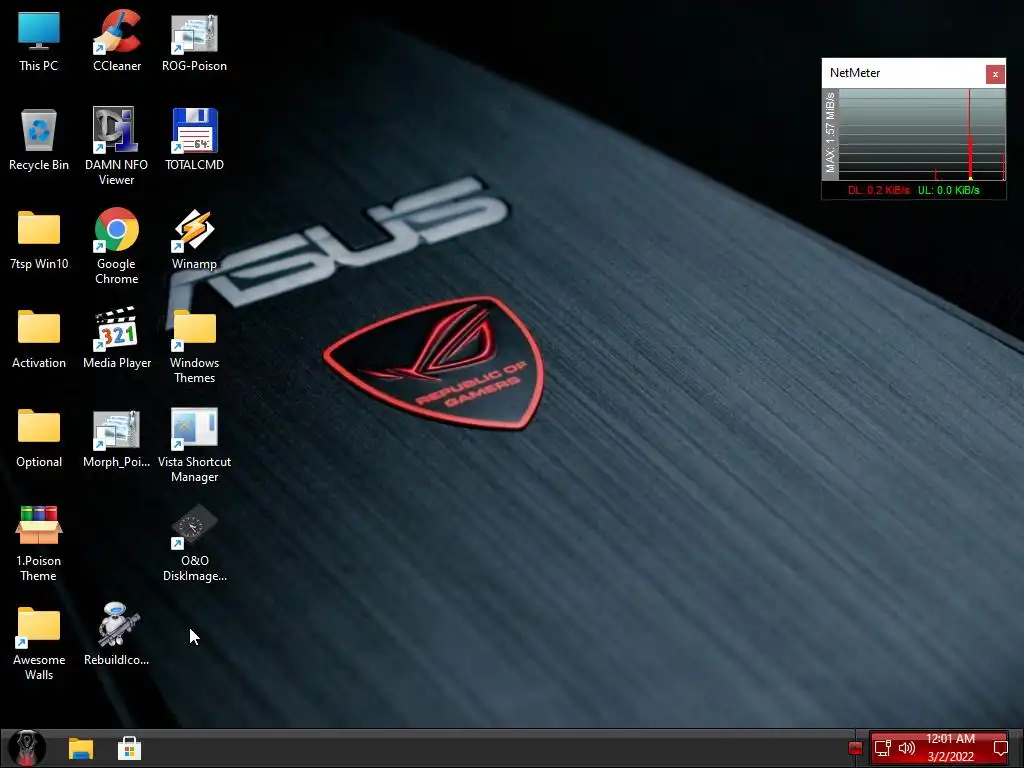Screen dimensions: 1024x768
Task: Close the NetMeter widget
Action: [x=995, y=74]
